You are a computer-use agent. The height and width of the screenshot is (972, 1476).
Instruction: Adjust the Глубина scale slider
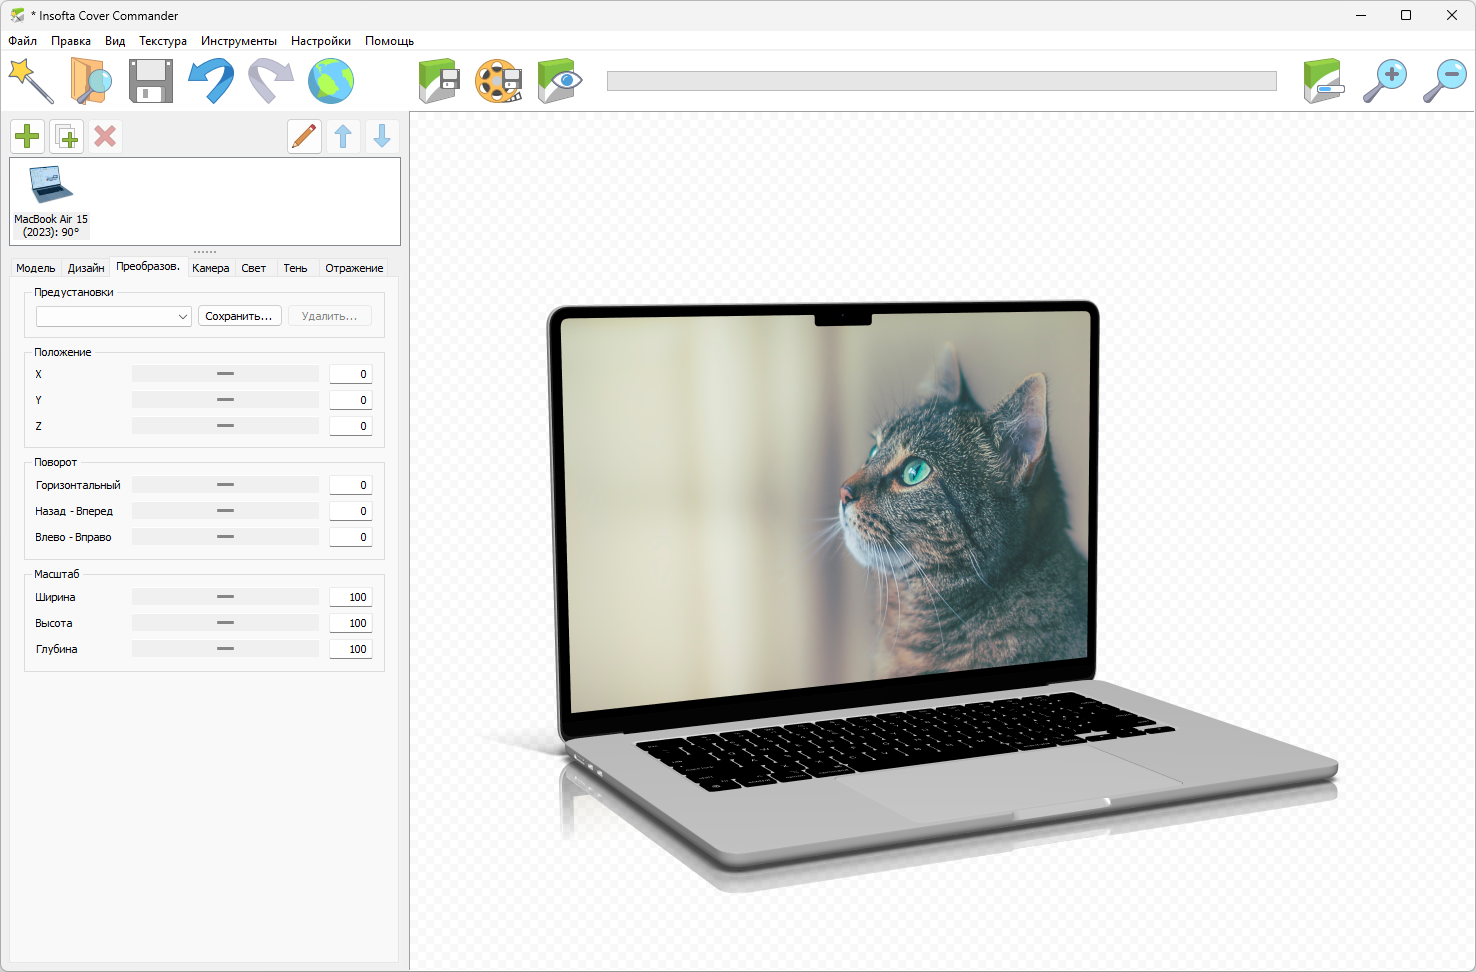(x=225, y=649)
